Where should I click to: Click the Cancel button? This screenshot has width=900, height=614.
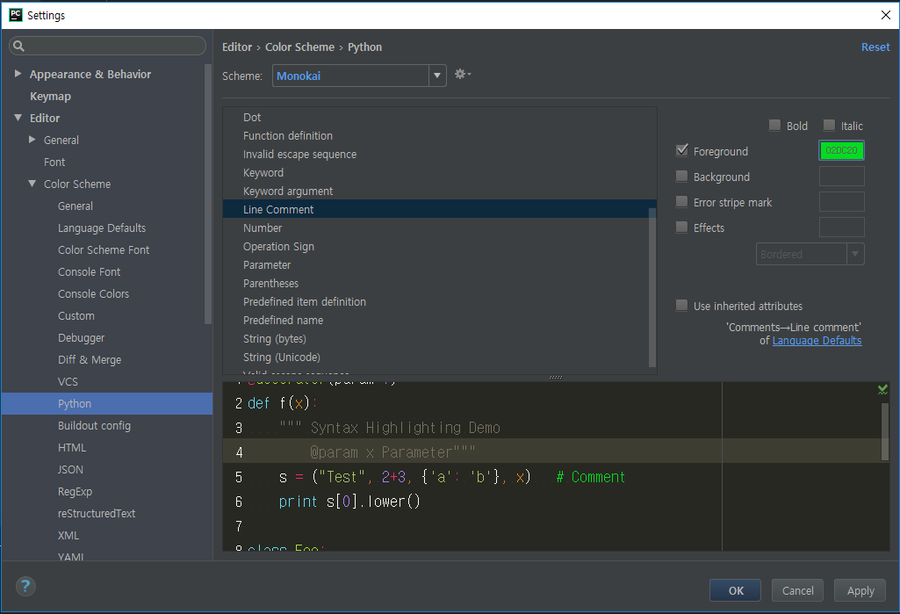(798, 590)
